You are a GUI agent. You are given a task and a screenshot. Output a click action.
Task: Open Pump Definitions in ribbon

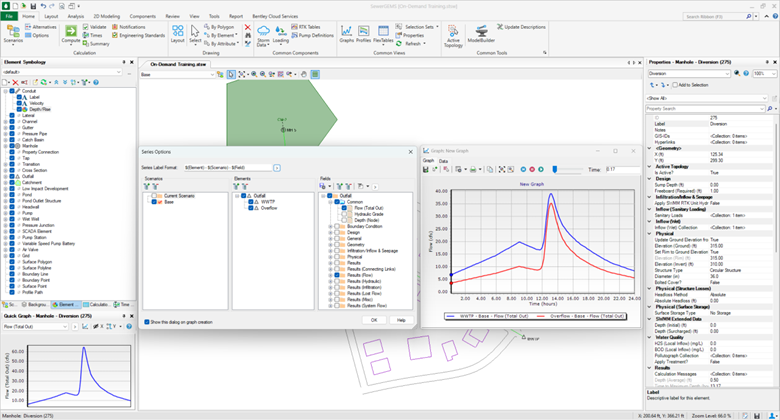click(312, 35)
